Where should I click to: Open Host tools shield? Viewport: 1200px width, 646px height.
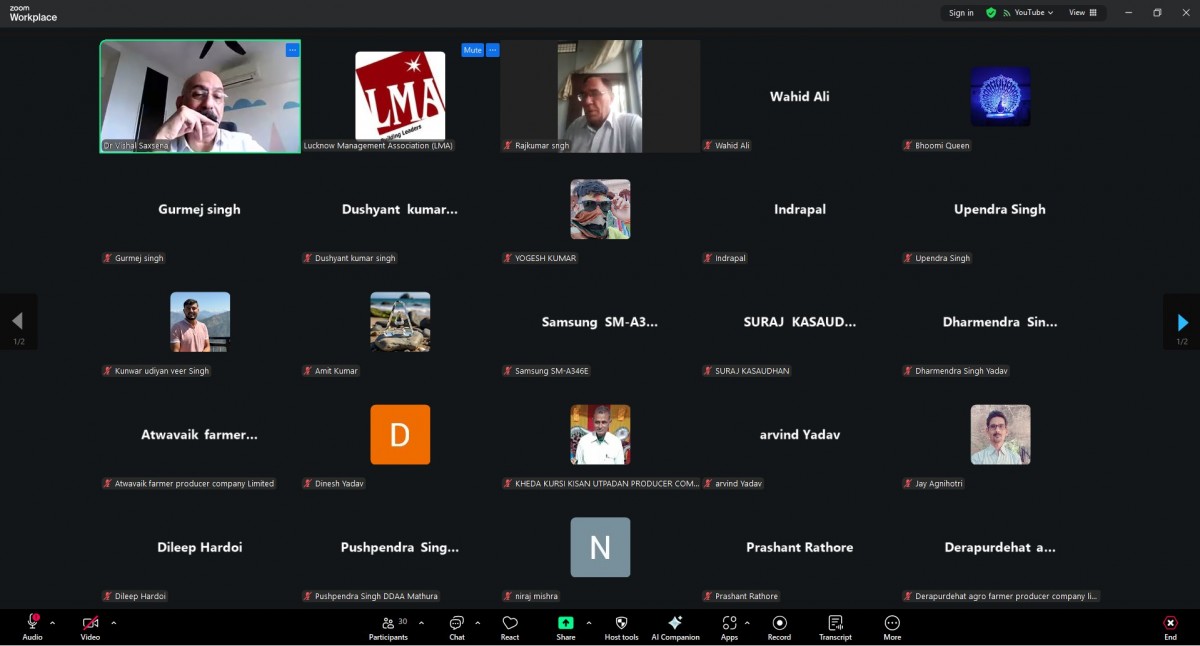coord(621,627)
